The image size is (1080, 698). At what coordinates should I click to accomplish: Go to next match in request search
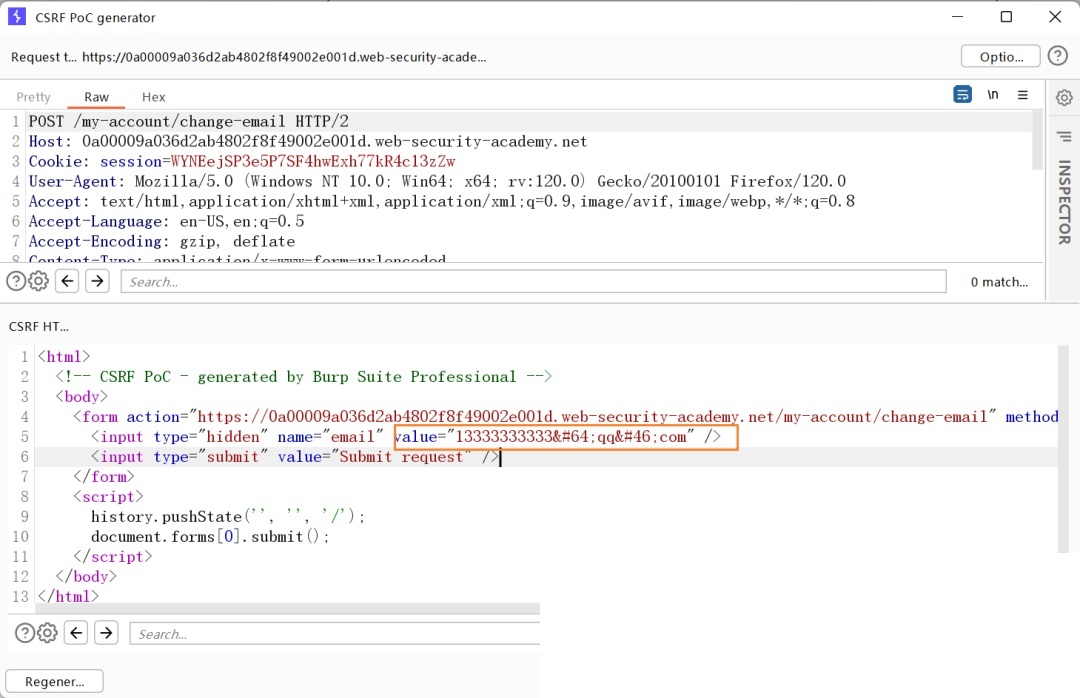click(x=97, y=281)
